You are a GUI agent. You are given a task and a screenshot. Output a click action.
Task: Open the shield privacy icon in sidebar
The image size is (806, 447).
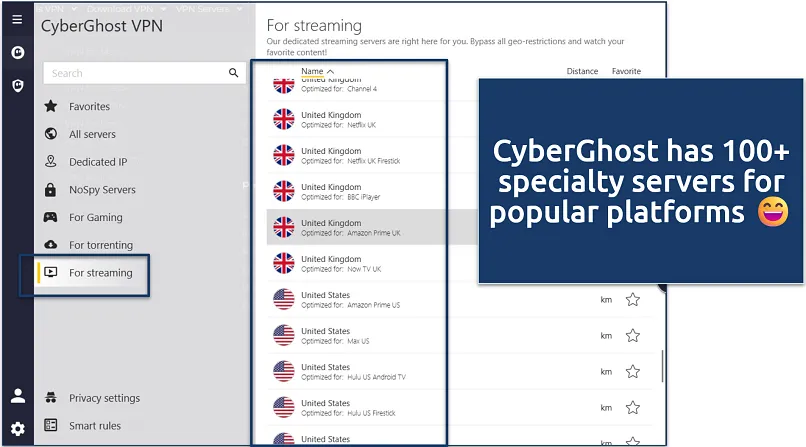(18, 85)
